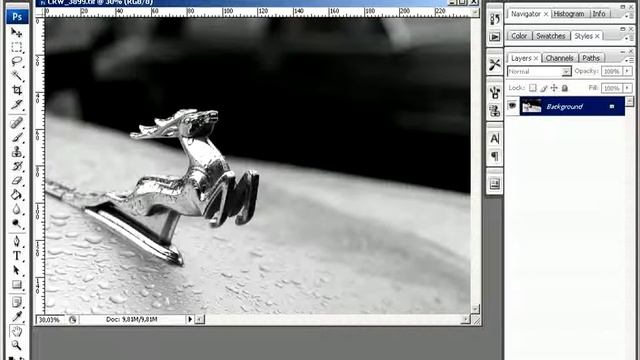The width and height of the screenshot is (640, 360).
Task: Select the Zoom tool
Action: (16, 346)
